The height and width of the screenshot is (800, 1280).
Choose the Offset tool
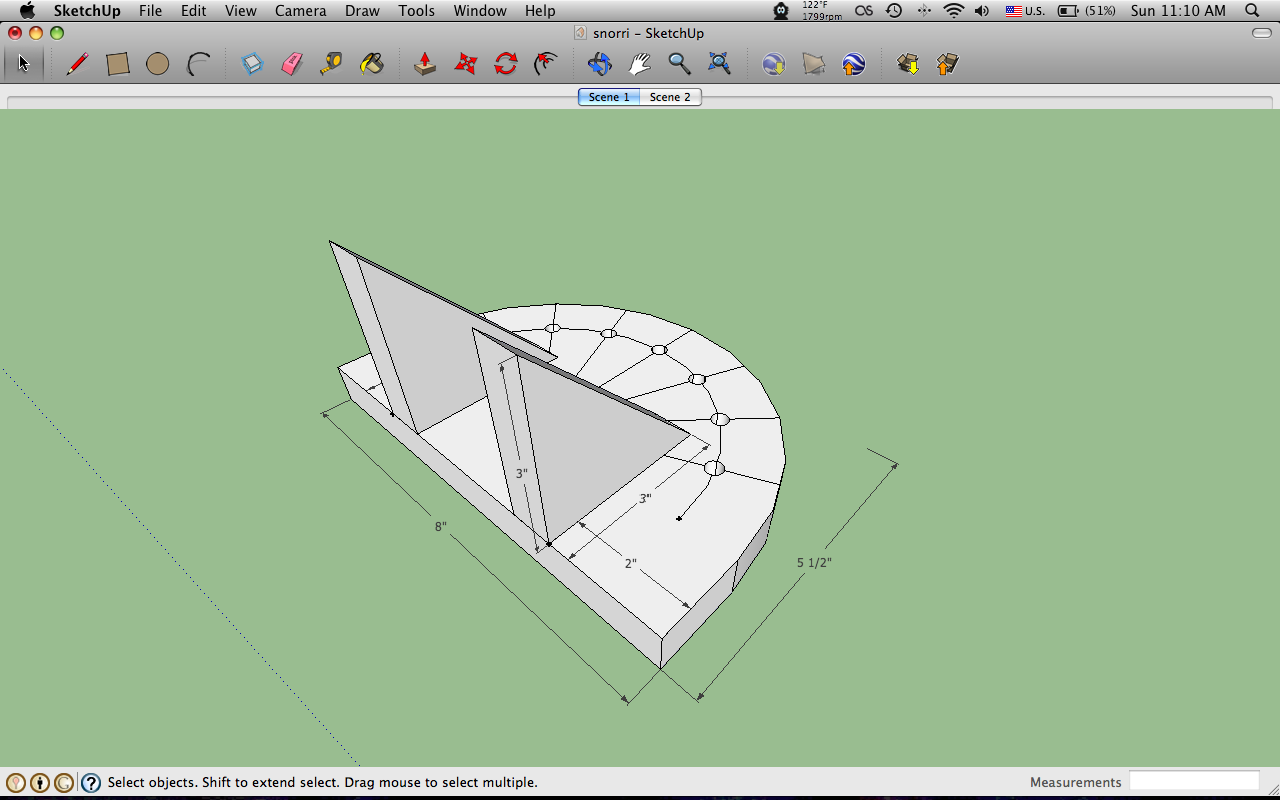(x=546, y=64)
